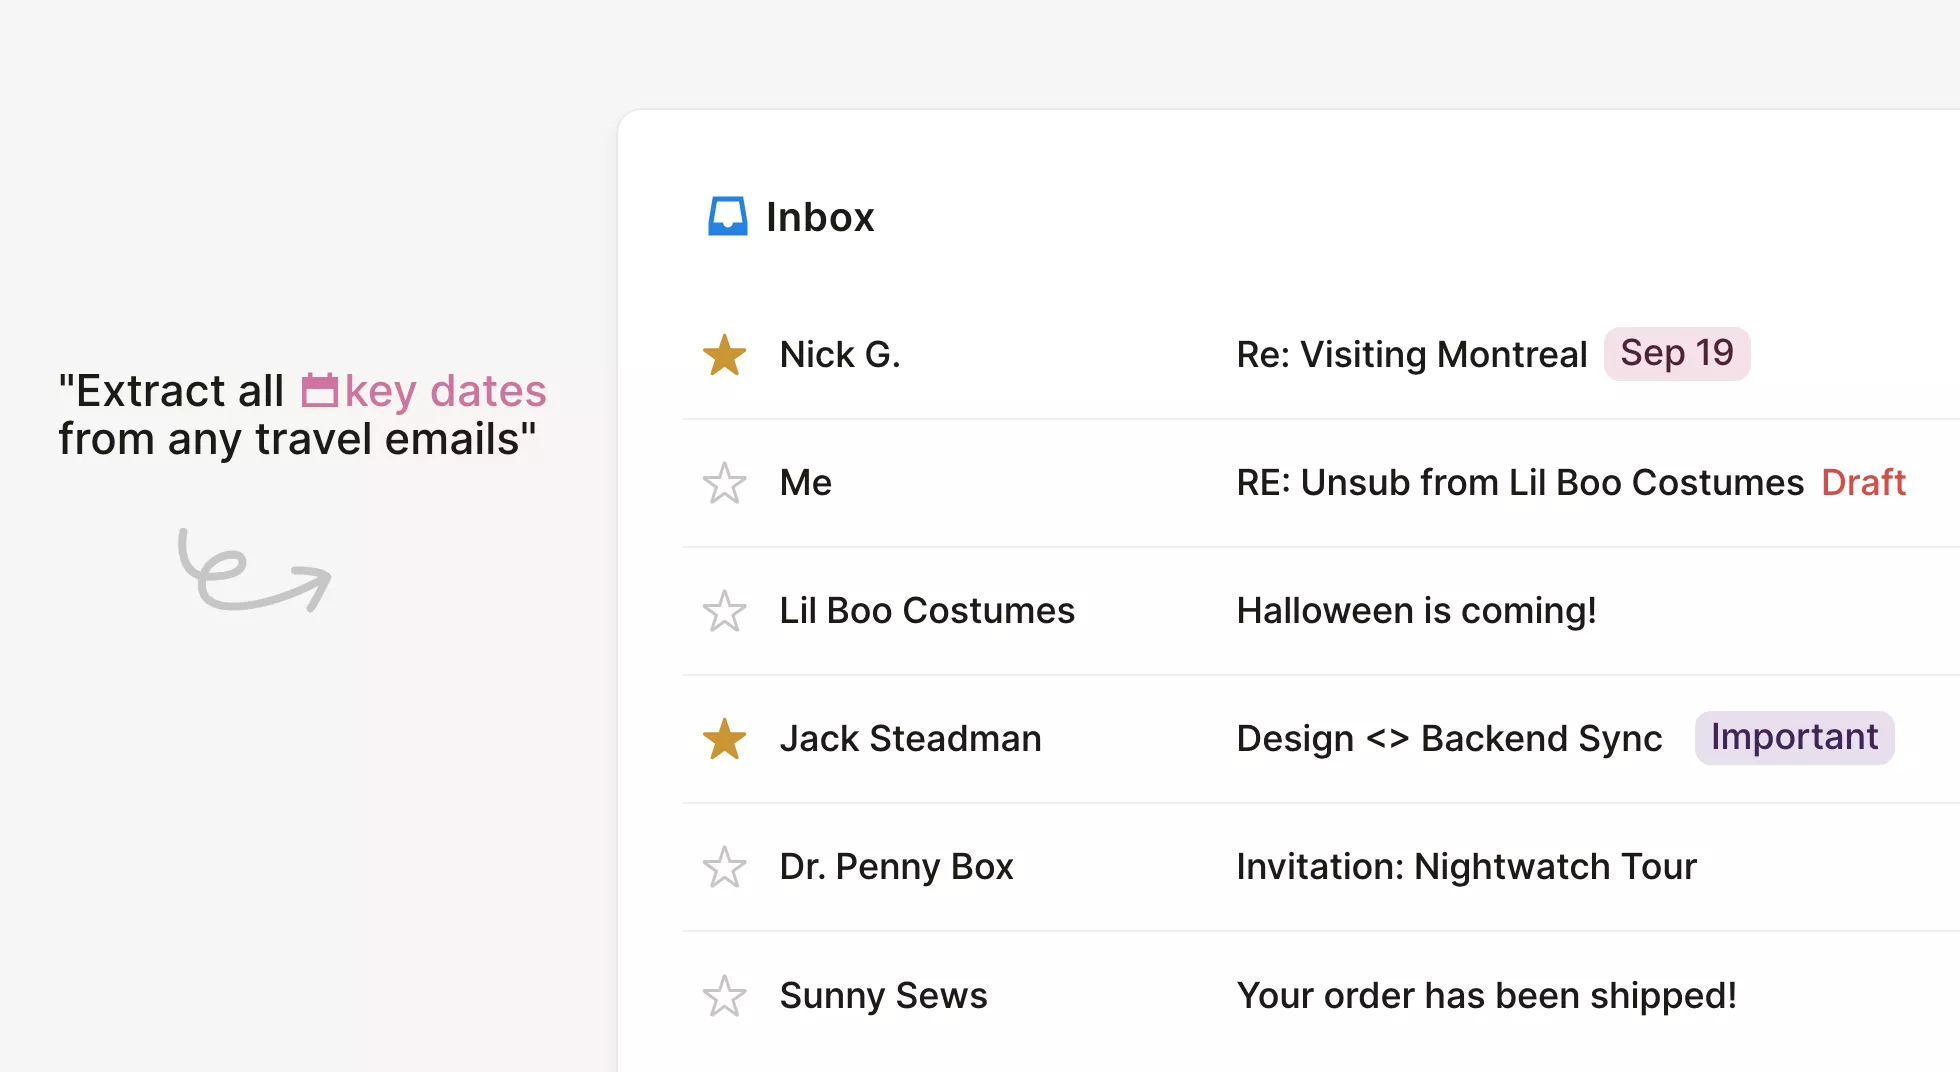Click the pink 'key dates' text

[446, 391]
